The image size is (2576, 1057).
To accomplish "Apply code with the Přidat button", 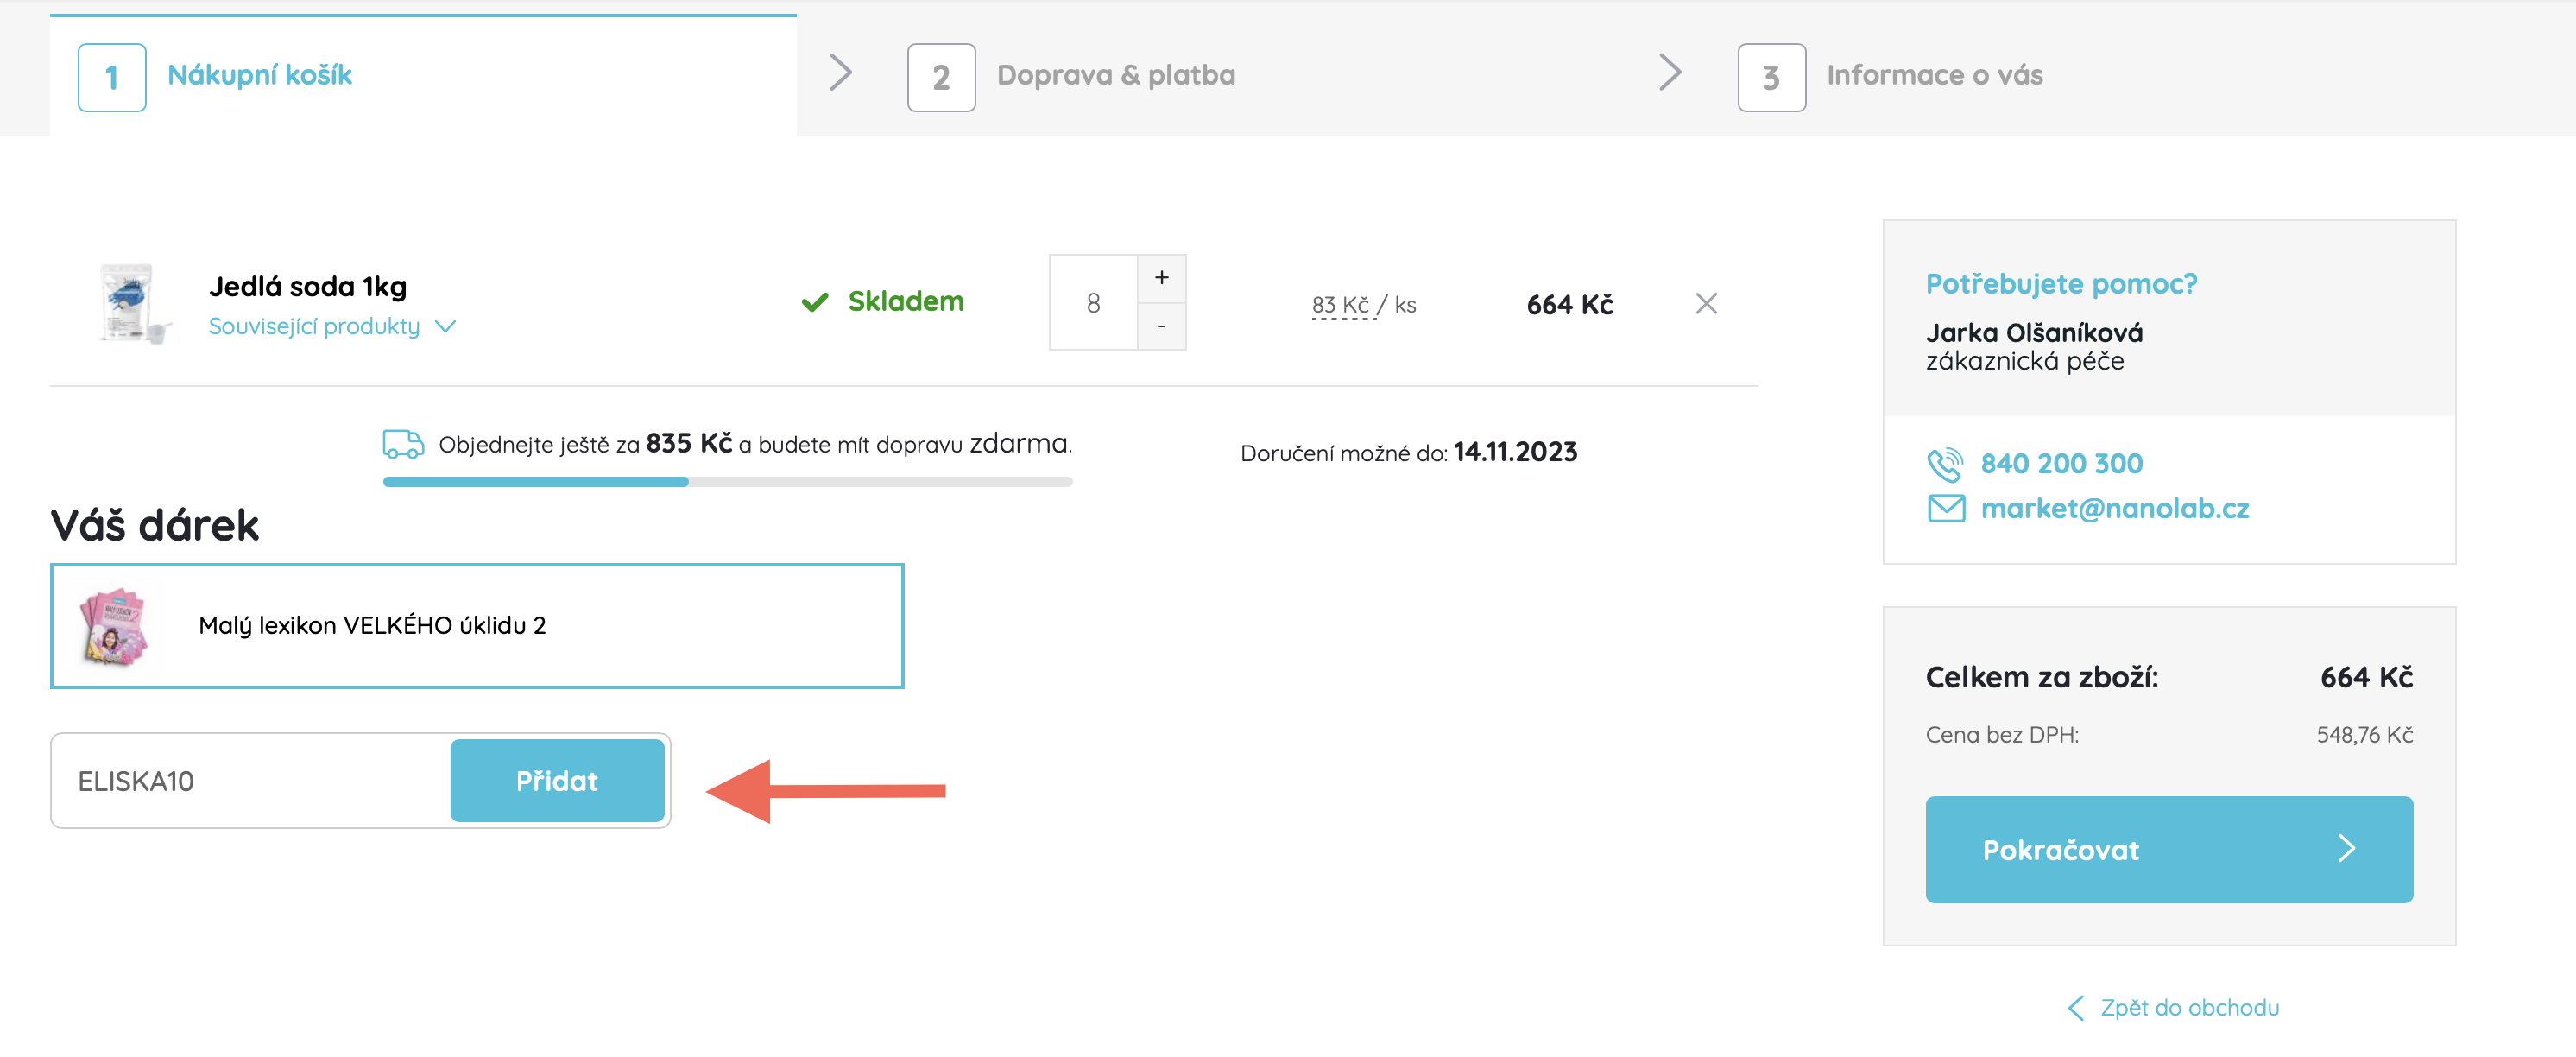I will click(x=557, y=780).
